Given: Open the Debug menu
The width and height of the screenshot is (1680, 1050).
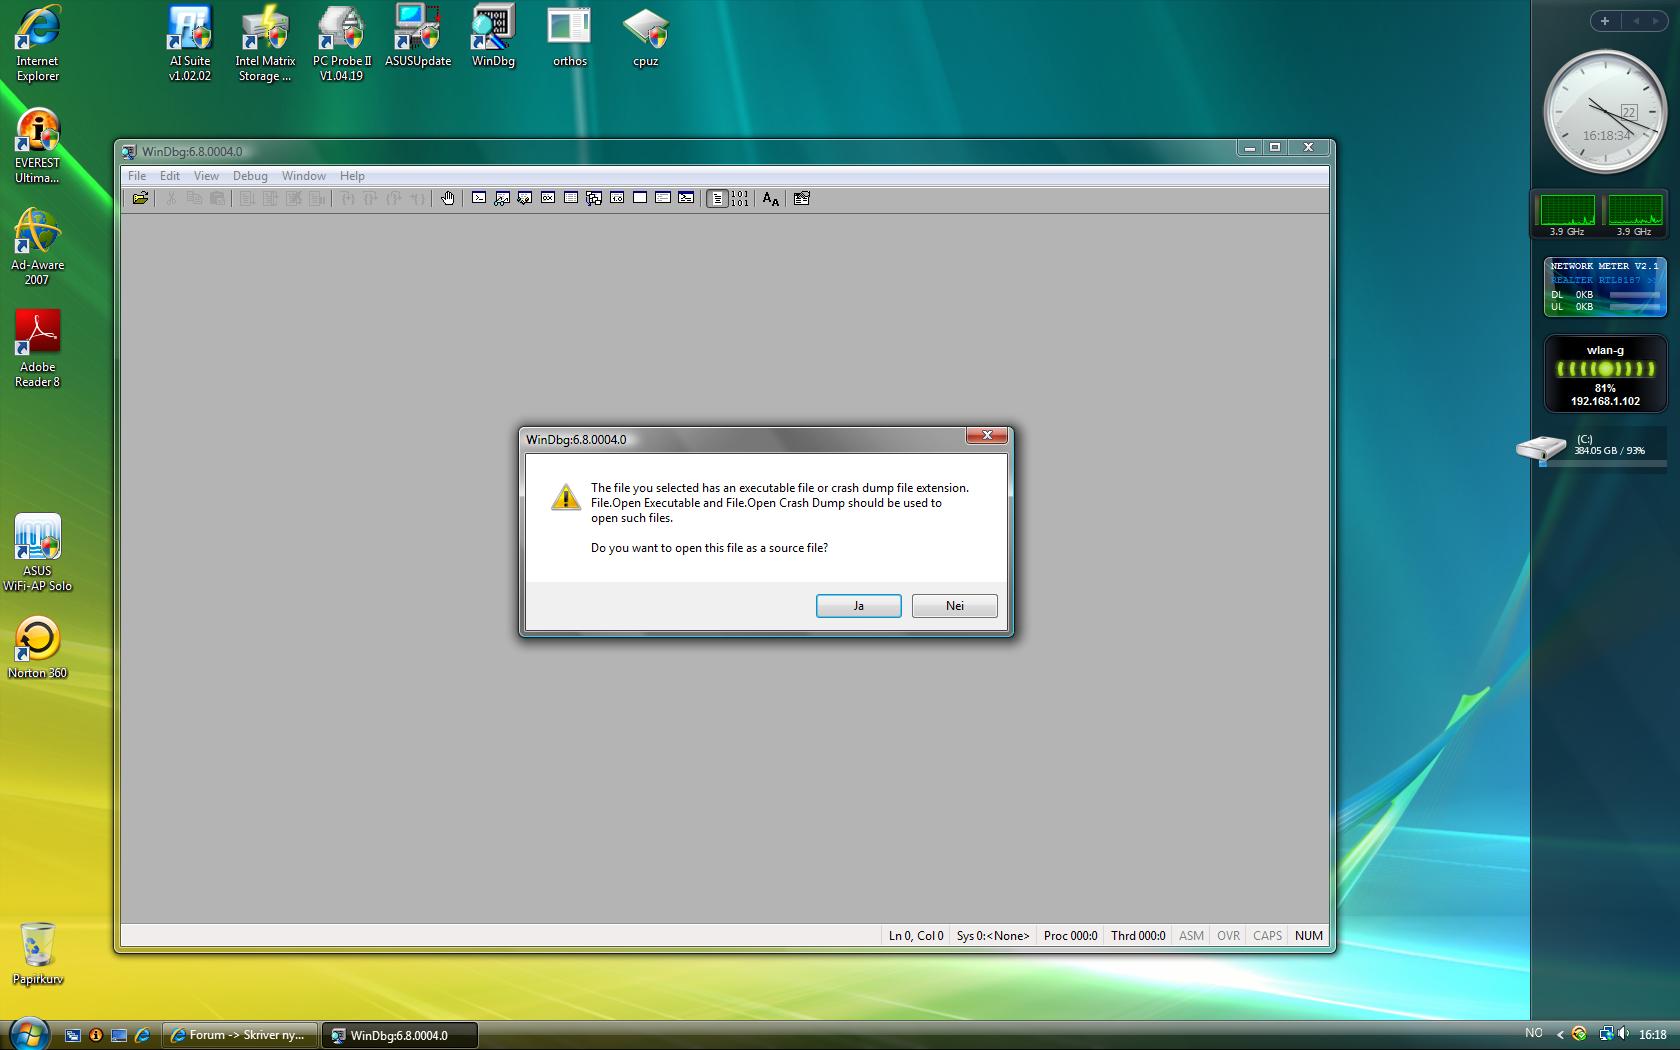Looking at the screenshot, I should 250,176.
